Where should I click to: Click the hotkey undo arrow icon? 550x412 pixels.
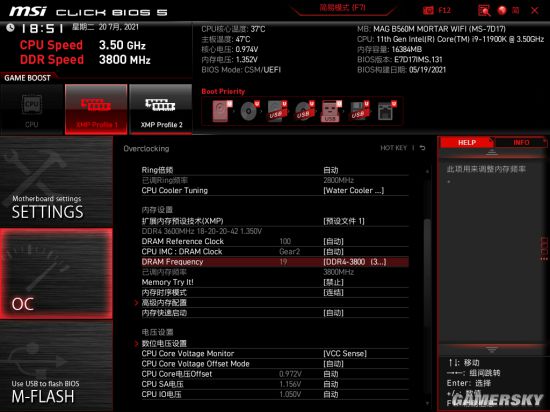point(423,148)
